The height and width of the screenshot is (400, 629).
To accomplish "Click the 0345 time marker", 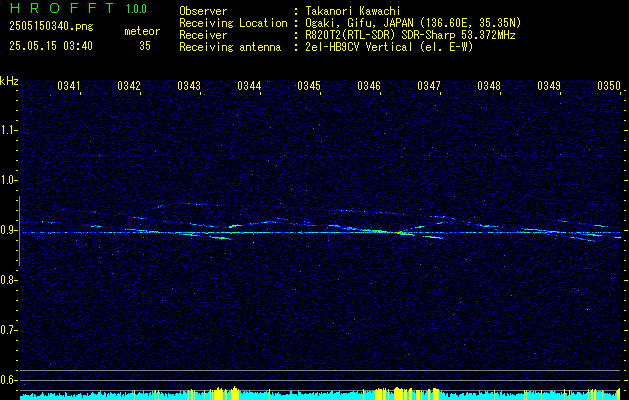I will pyautogui.click(x=309, y=86).
